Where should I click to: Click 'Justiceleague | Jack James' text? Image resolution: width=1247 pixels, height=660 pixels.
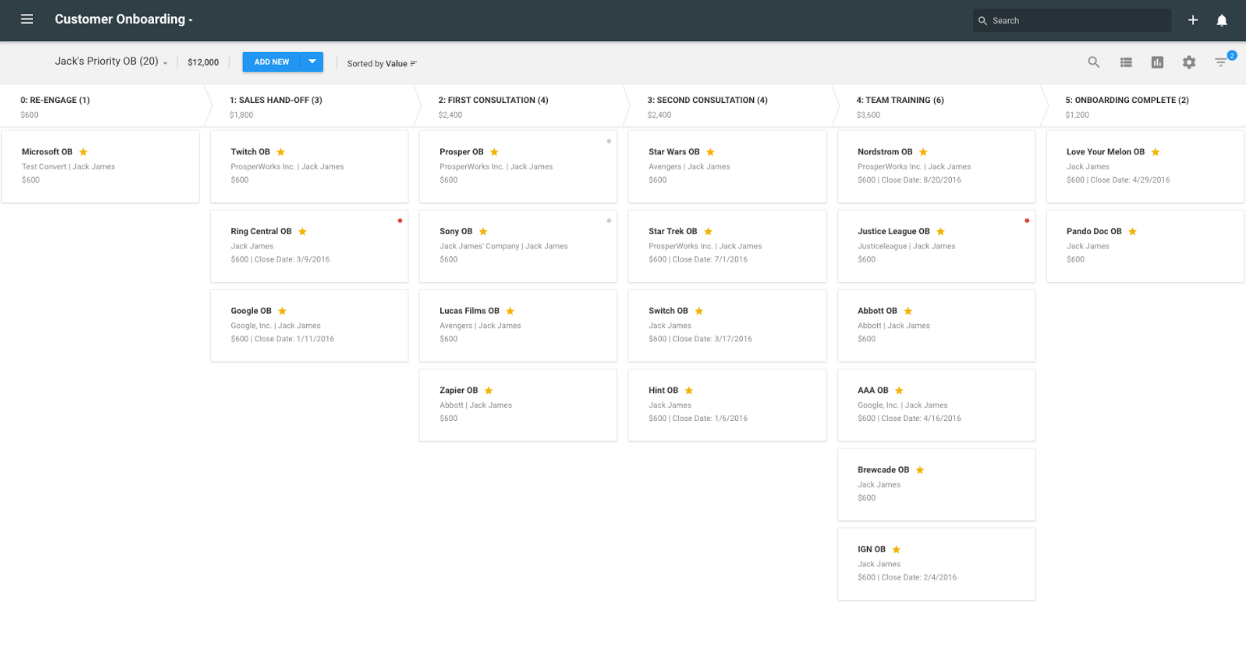pyautogui.click(x=907, y=246)
